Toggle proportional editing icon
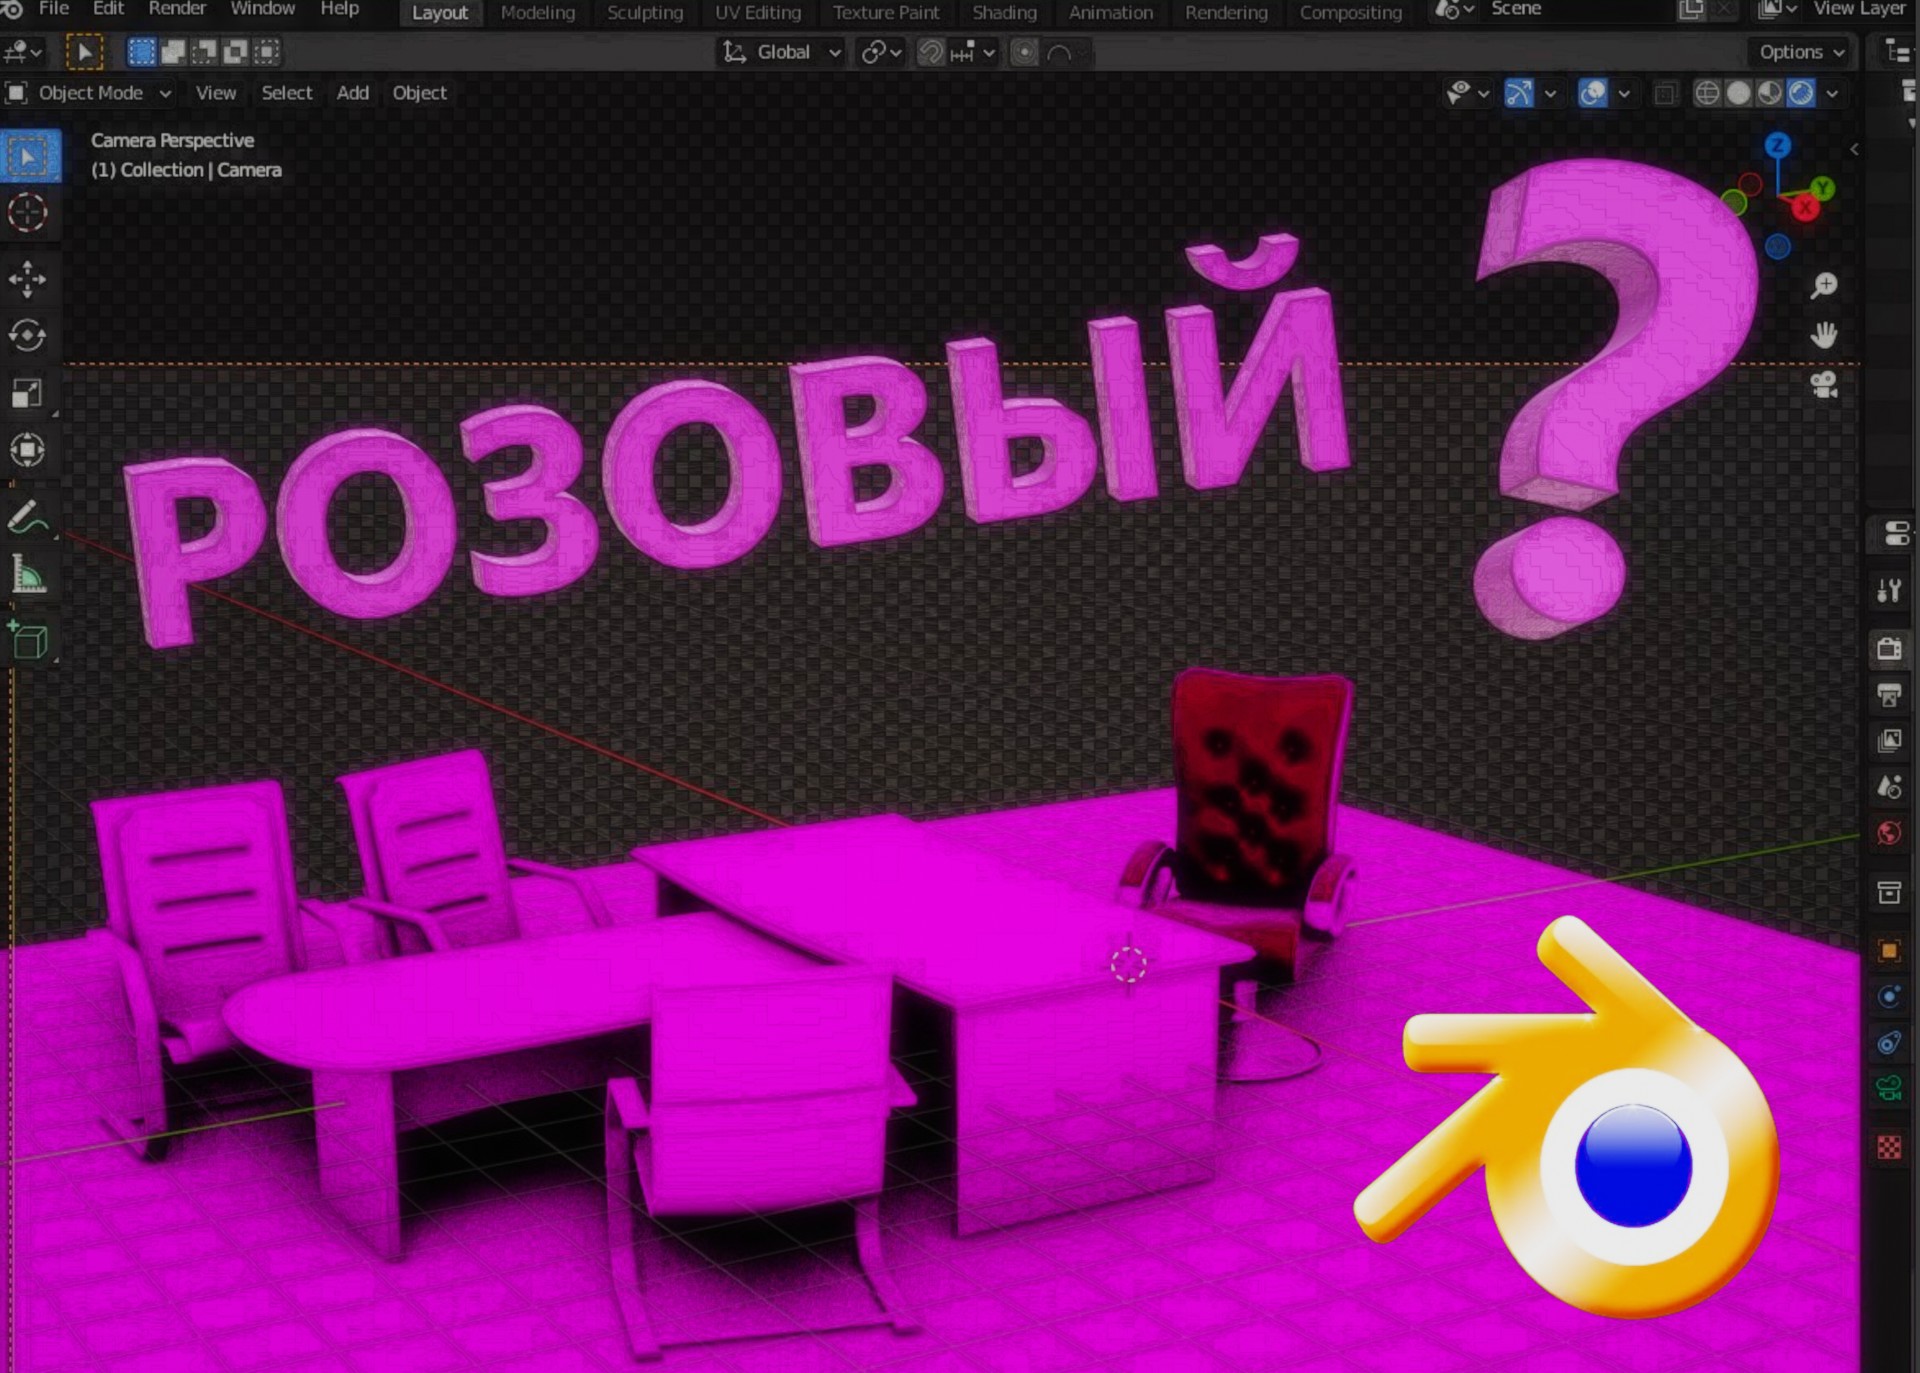The width and height of the screenshot is (1920, 1373). 1024,52
